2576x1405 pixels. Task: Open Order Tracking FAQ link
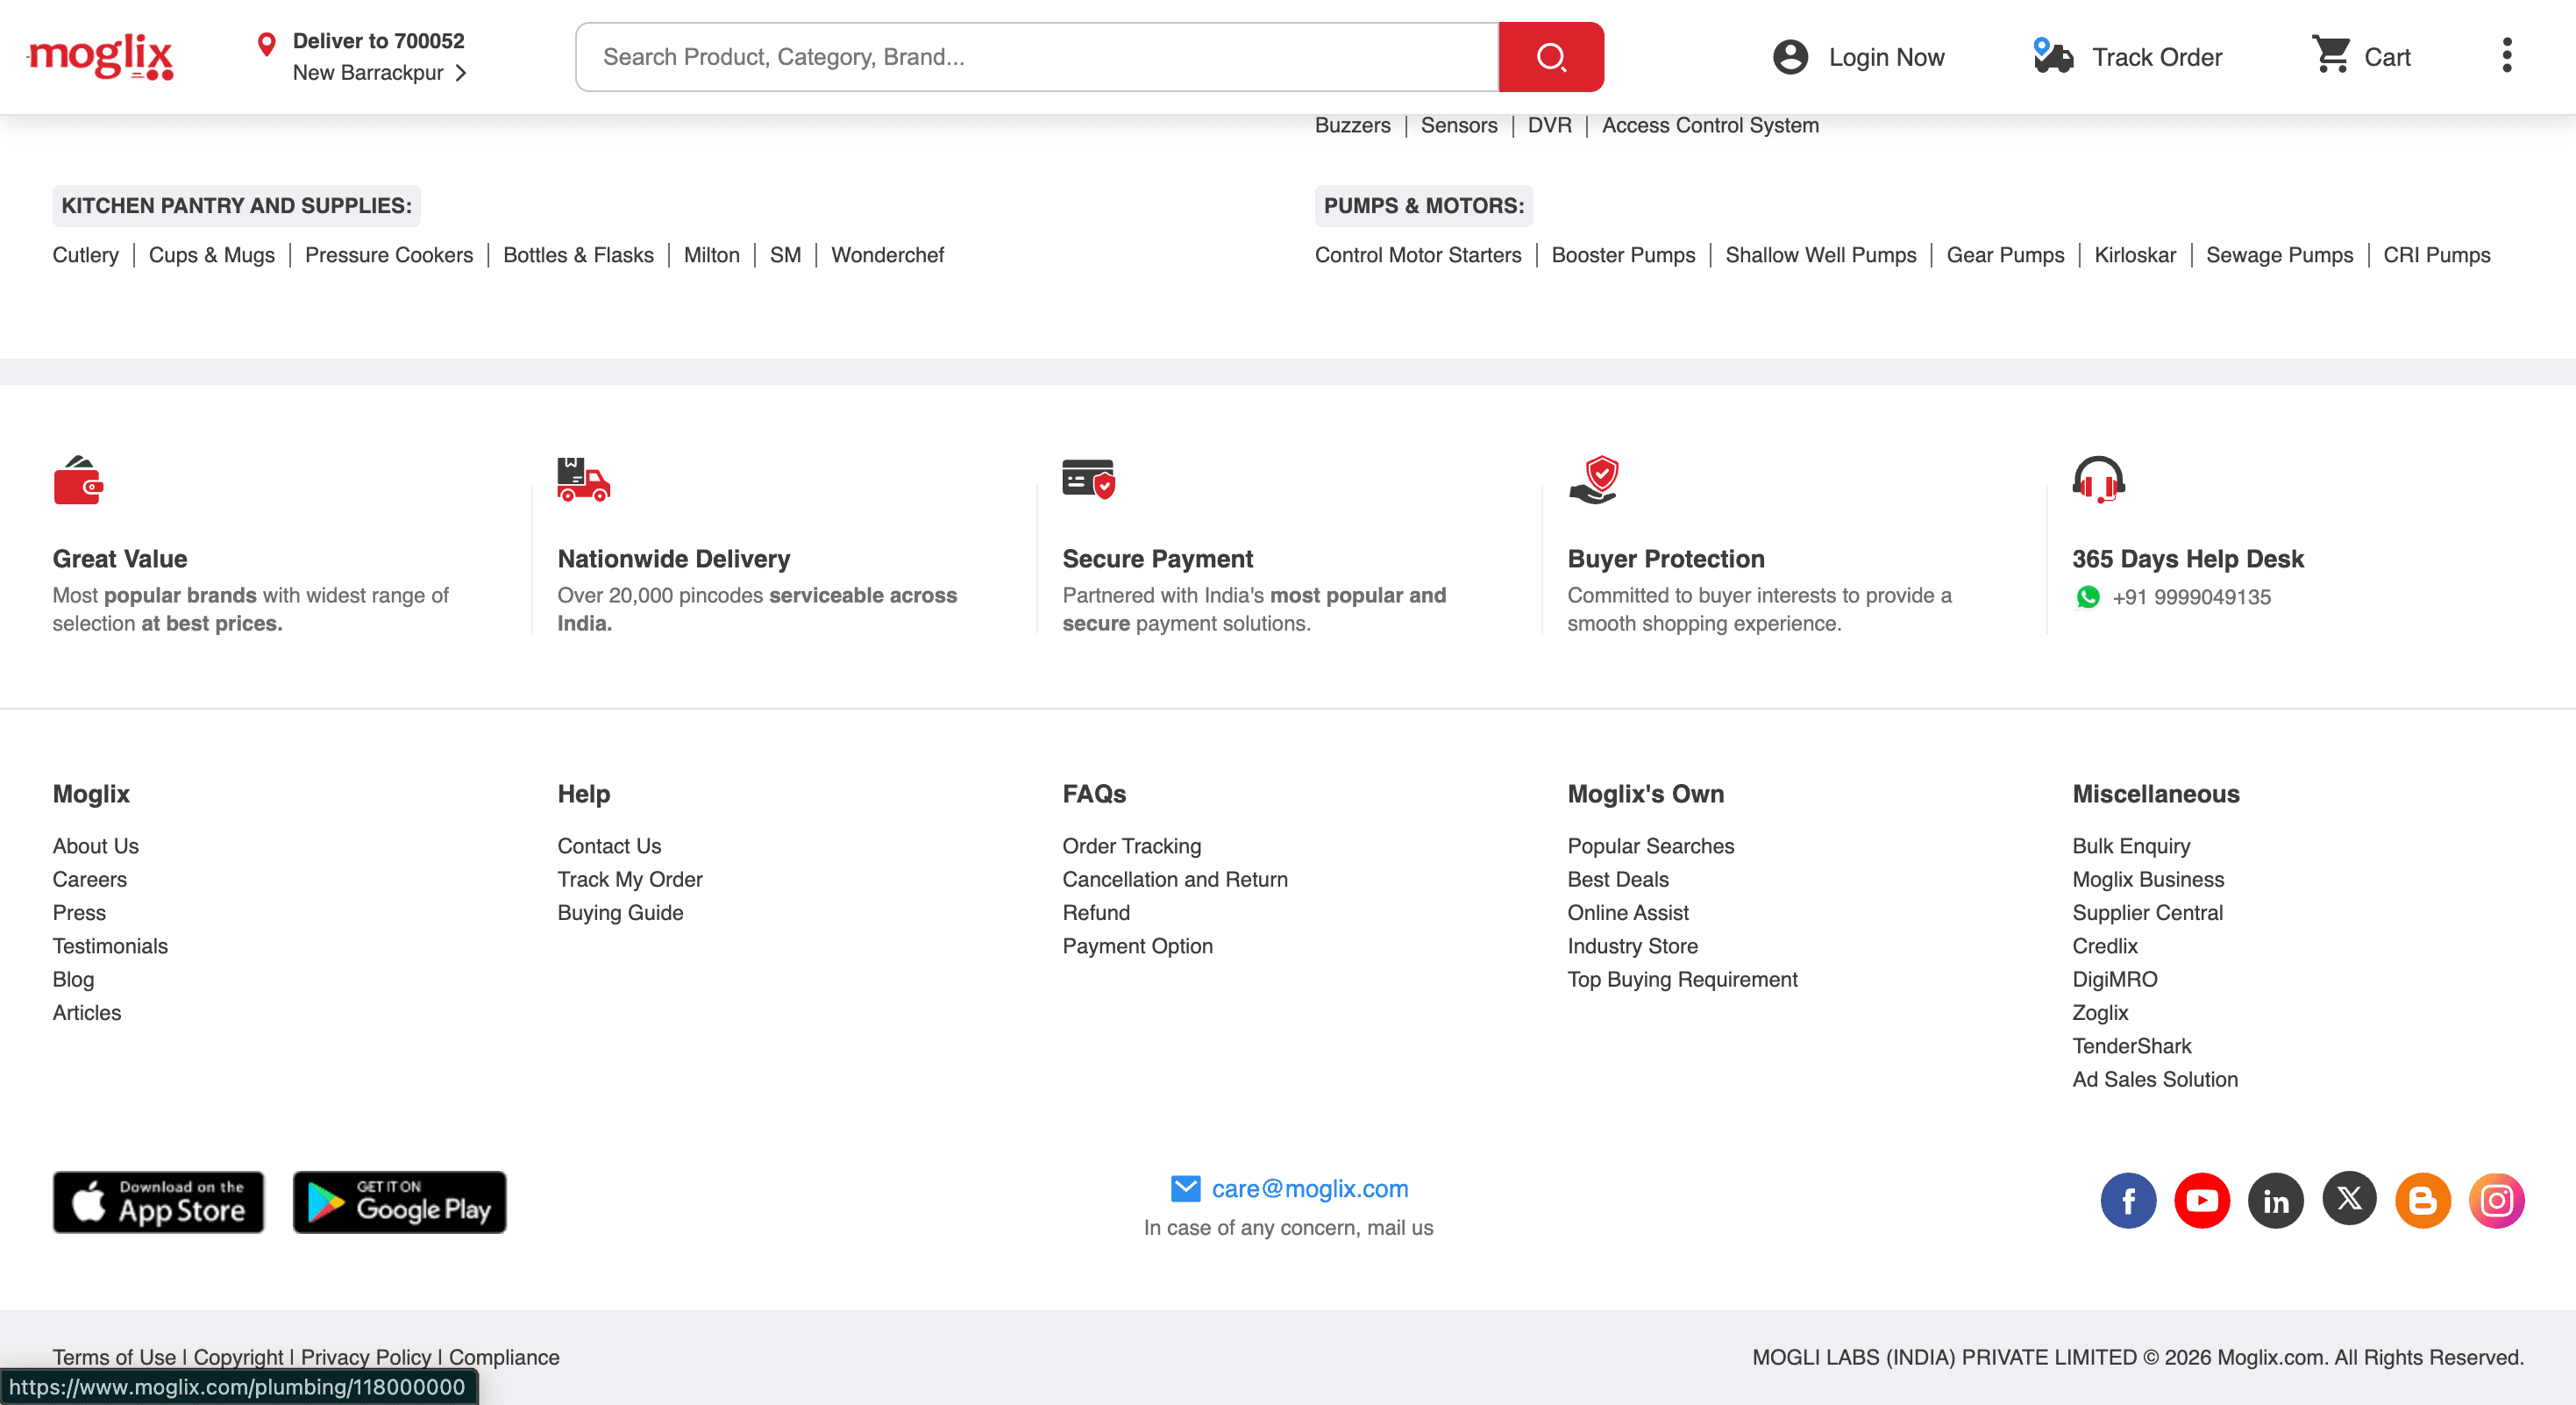tap(1132, 846)
